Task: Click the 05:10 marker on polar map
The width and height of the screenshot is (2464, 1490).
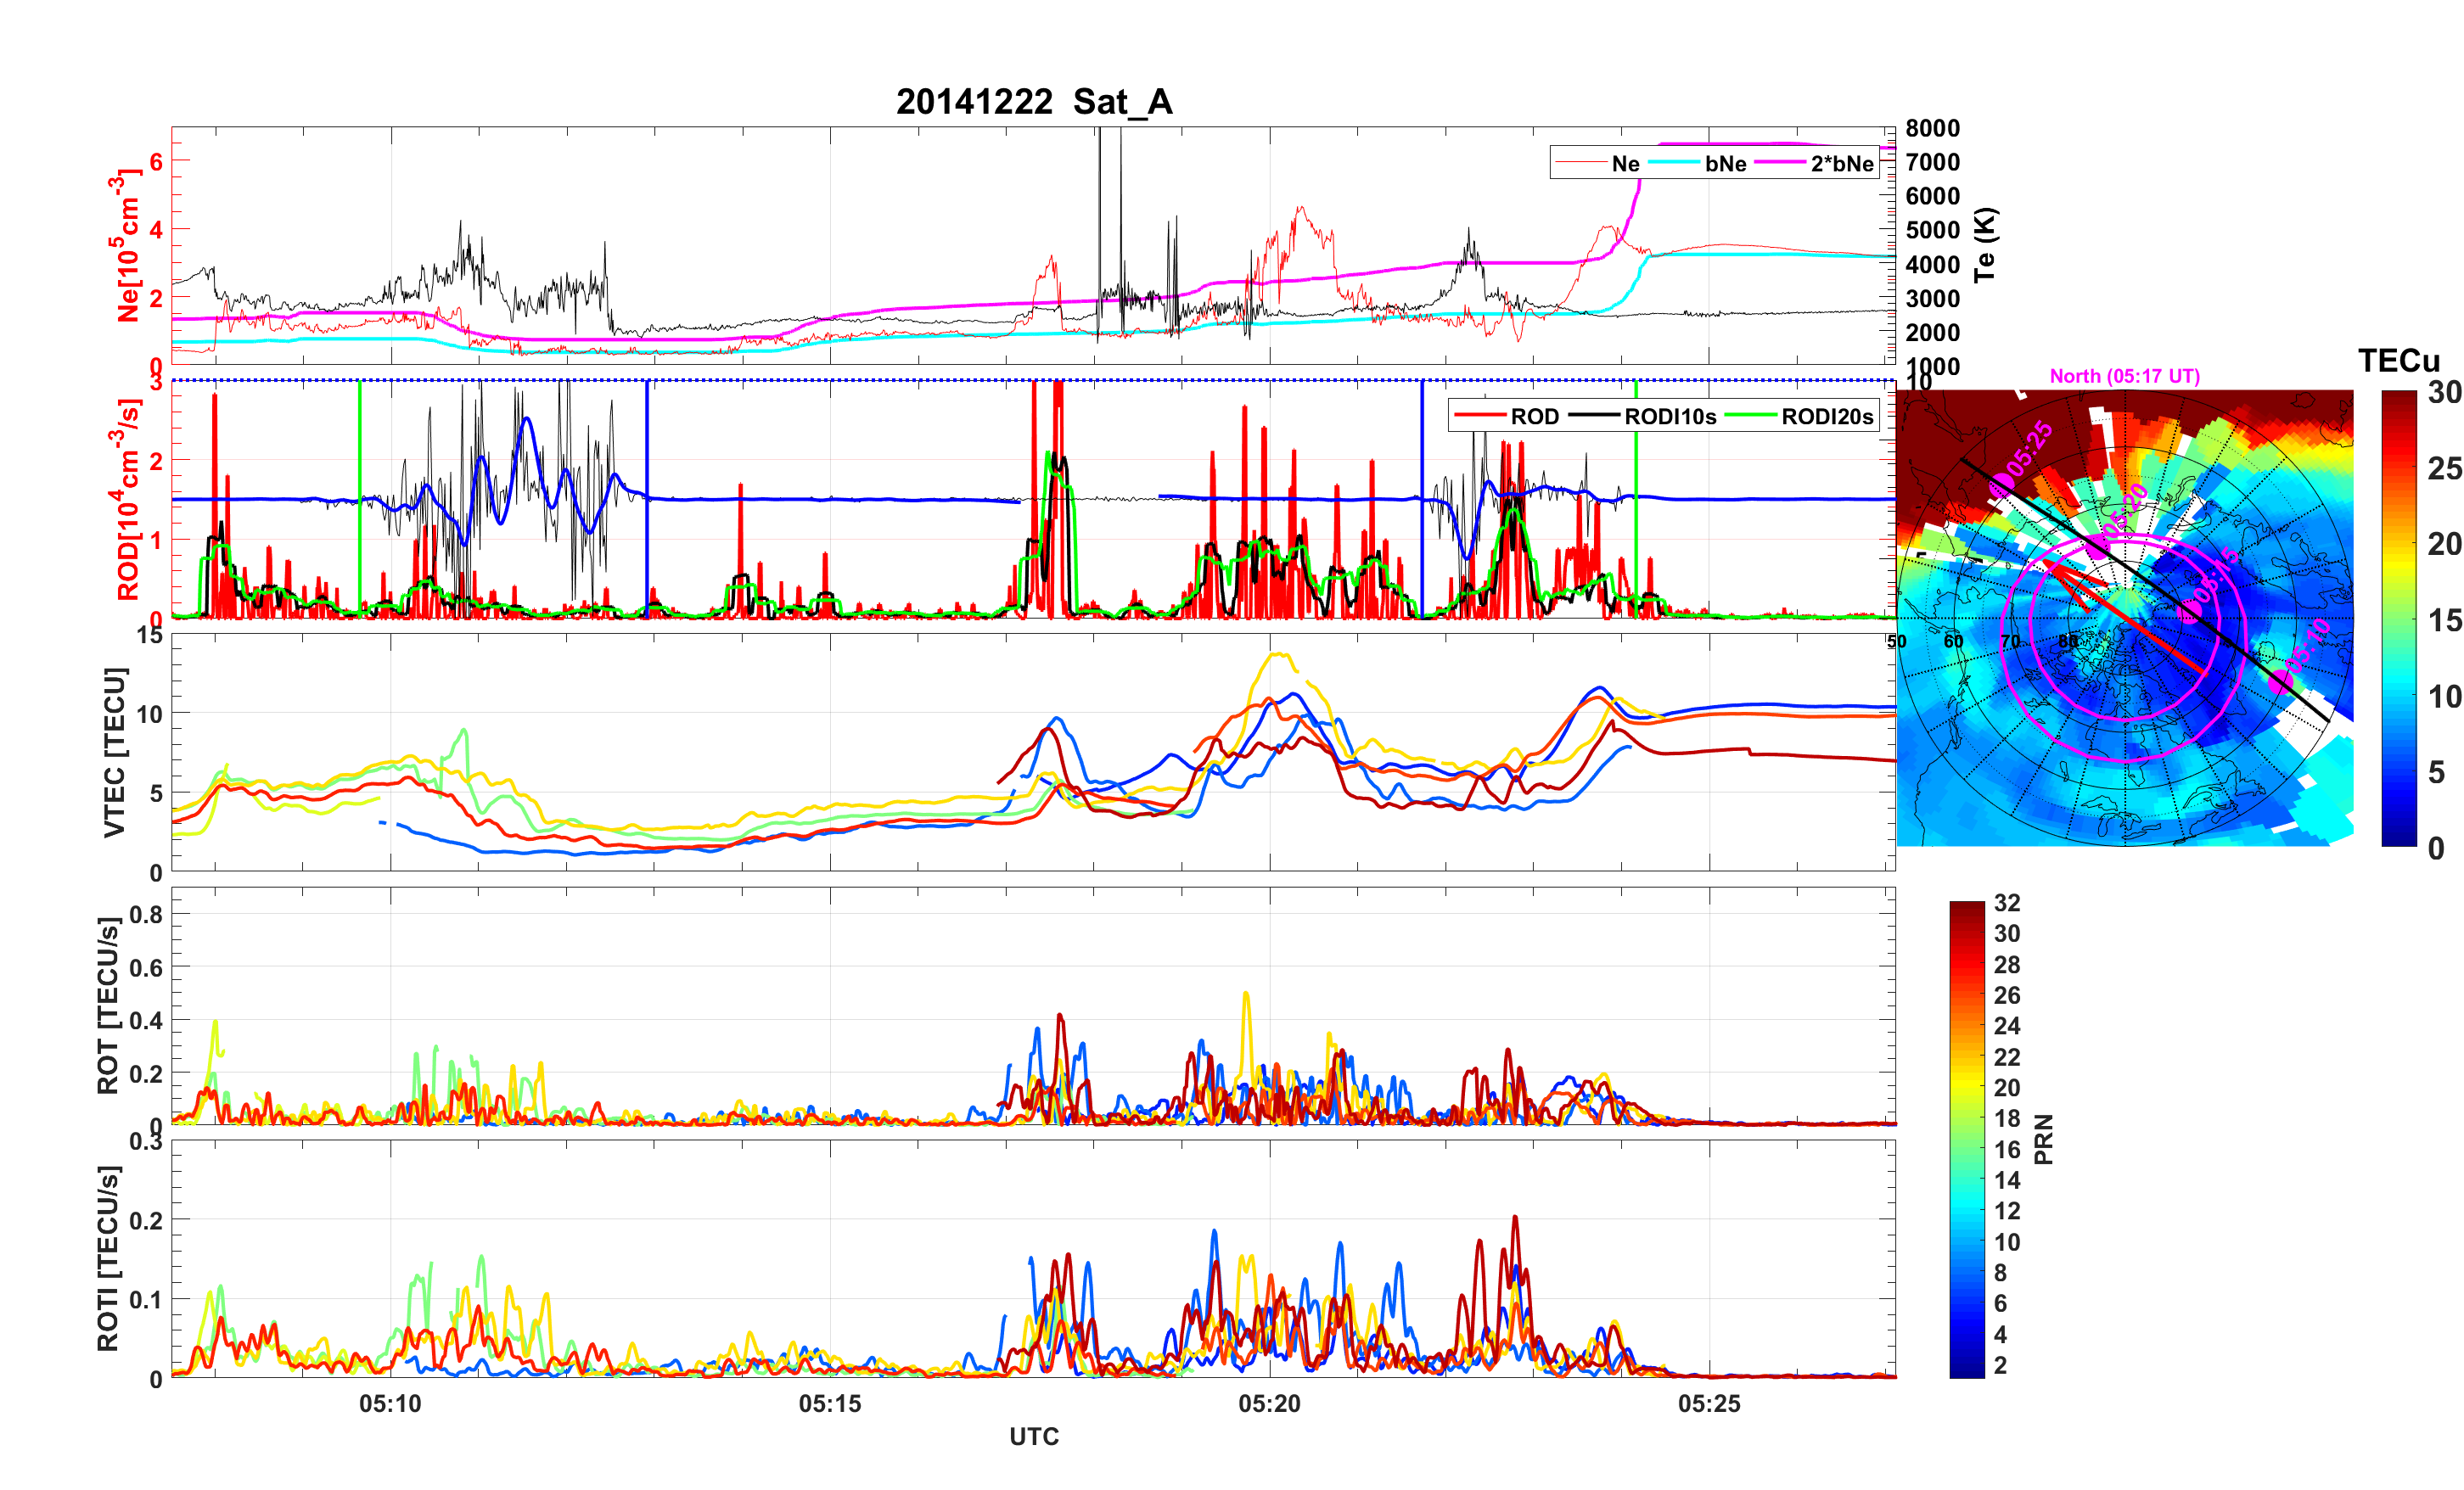Action: 2281,681
